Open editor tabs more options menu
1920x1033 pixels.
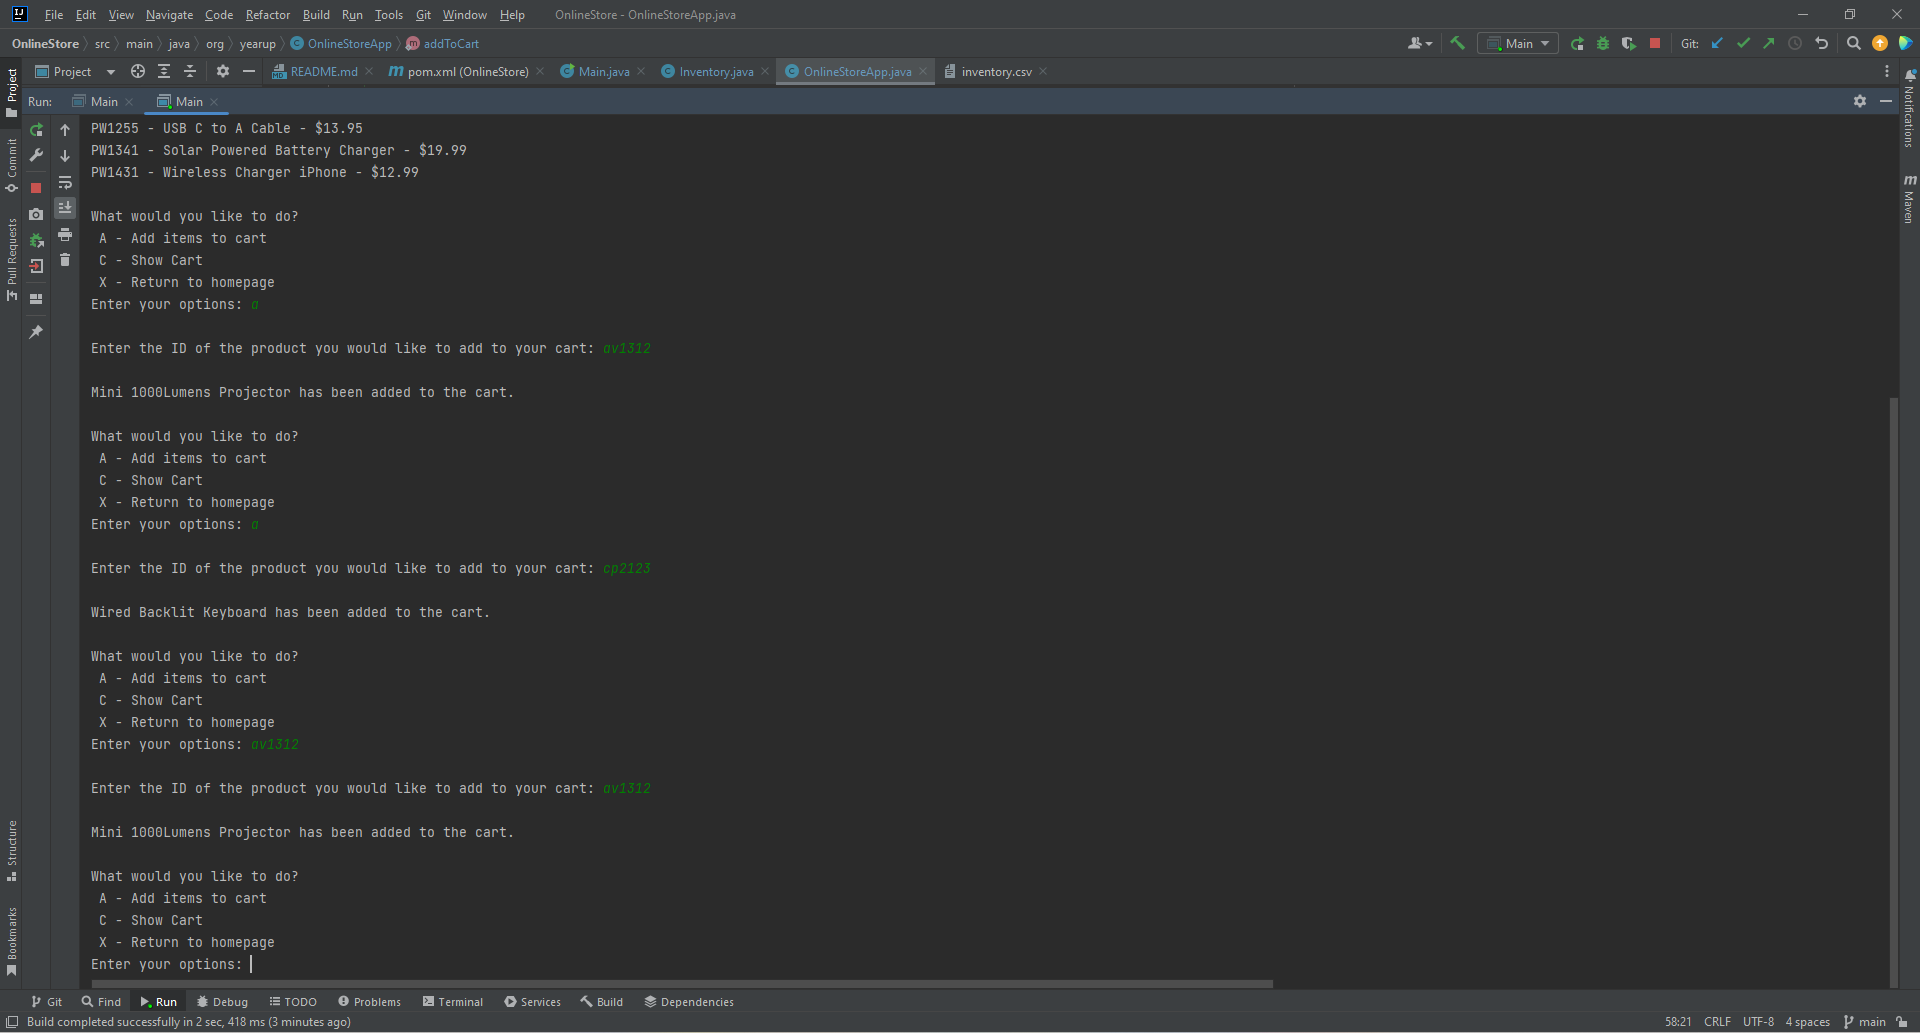click(1887, 71)
